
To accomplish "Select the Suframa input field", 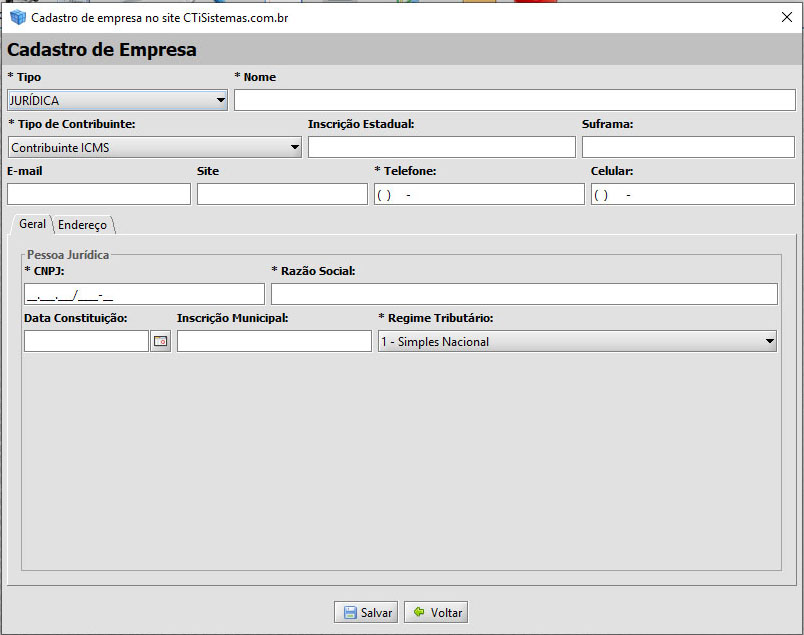I will 688,148.
